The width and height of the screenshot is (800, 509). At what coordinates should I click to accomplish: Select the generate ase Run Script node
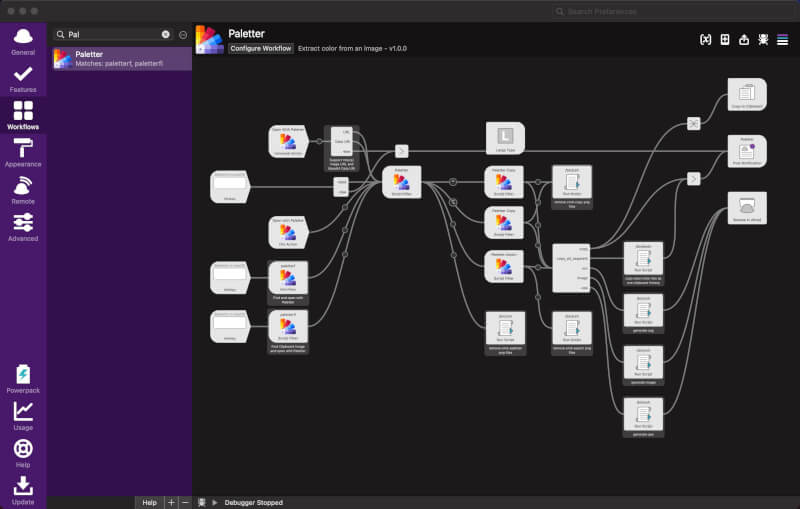(x=643, y=414)
